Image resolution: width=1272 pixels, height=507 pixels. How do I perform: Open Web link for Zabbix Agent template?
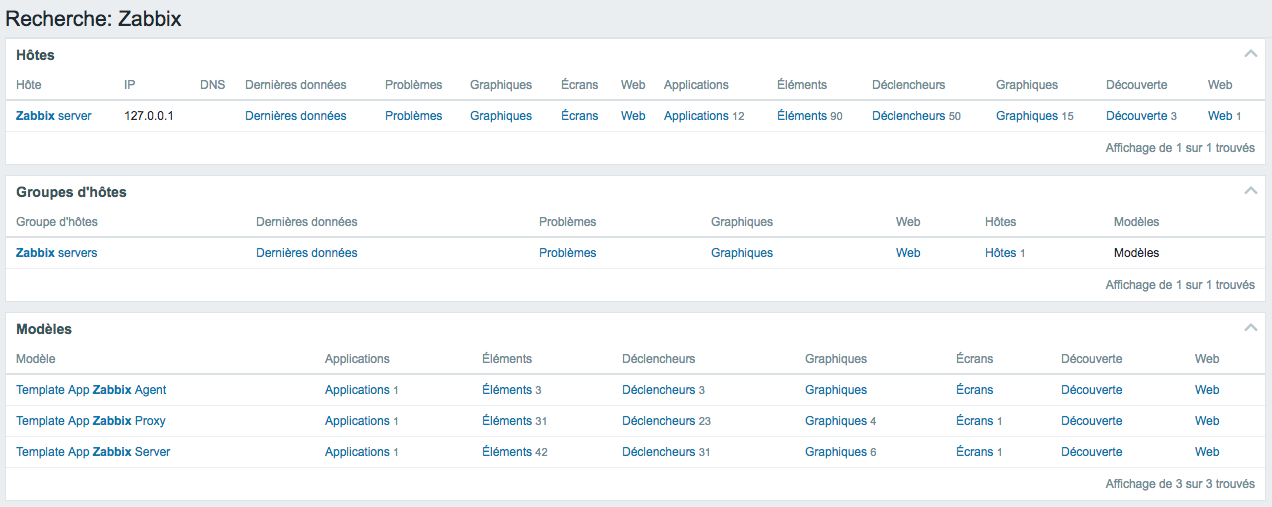click(x=1207, y=390)
